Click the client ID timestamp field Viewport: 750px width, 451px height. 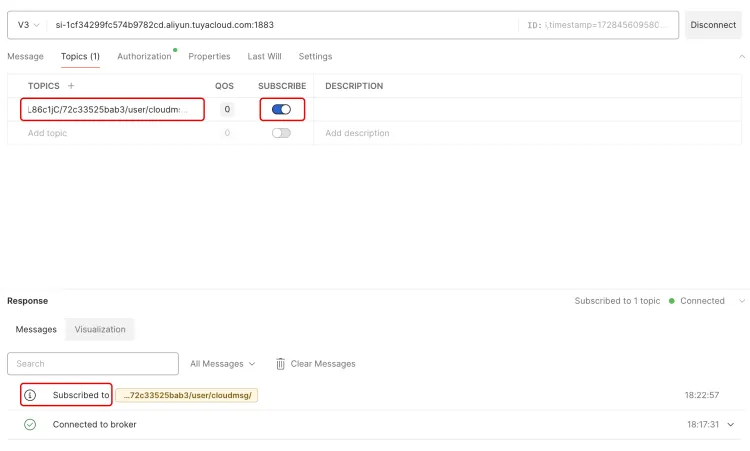click(x=598, y=25)
